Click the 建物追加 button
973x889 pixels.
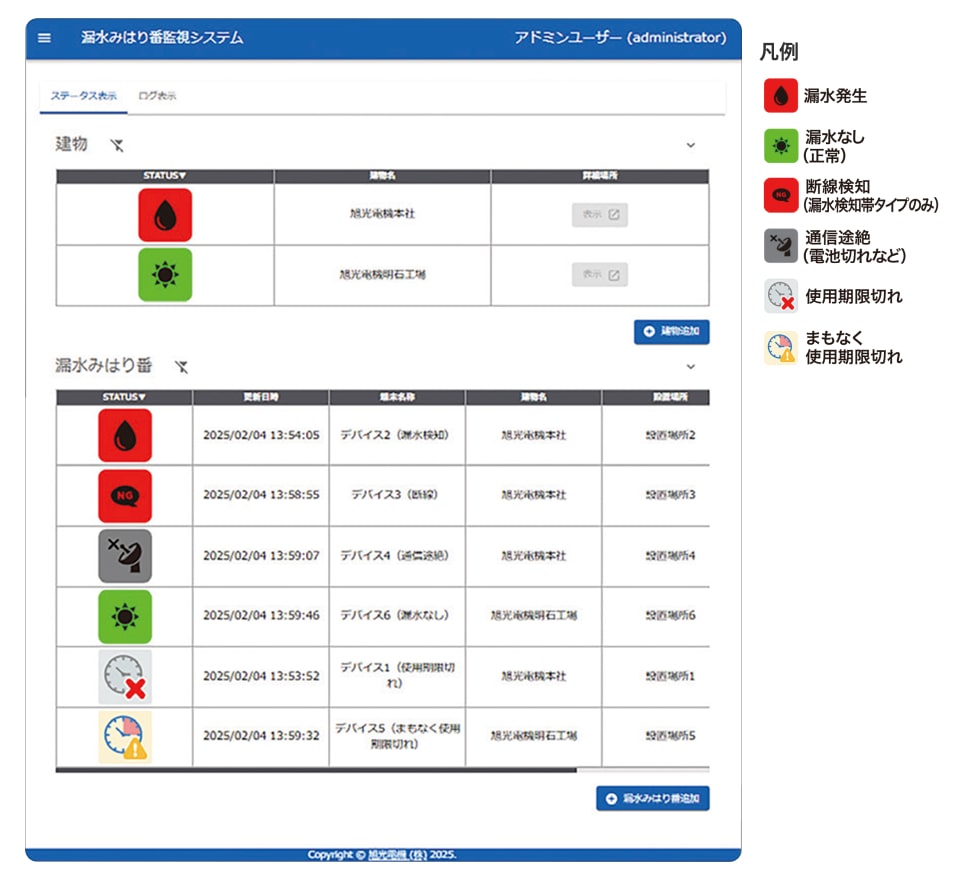[672, 332]
